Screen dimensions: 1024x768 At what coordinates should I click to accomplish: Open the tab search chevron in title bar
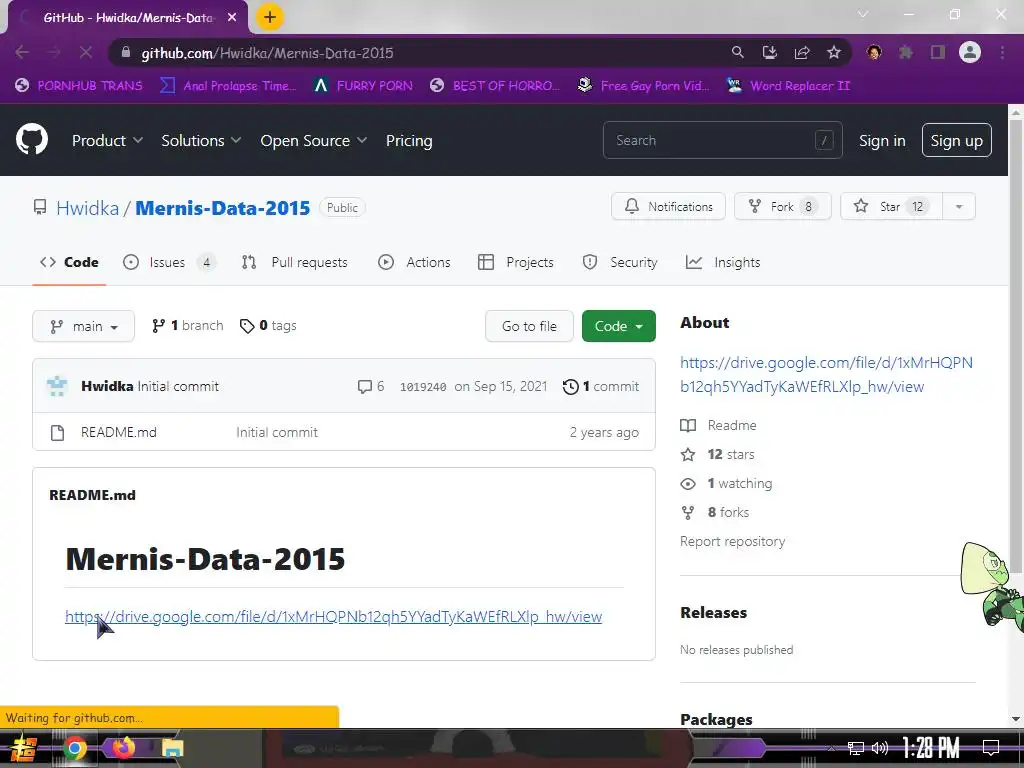863,14
